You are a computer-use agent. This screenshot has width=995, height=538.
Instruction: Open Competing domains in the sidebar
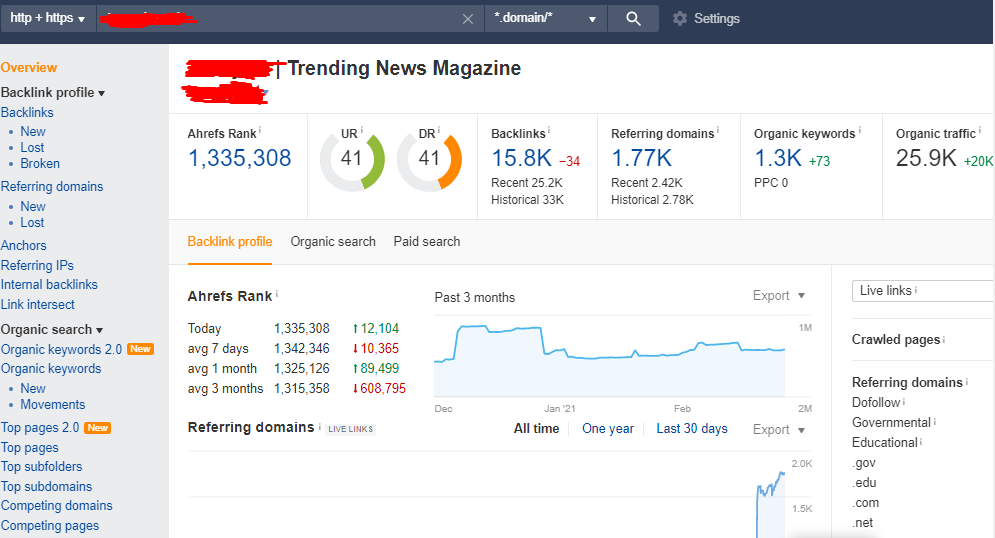pyautogui.click(x=57, y=506)
